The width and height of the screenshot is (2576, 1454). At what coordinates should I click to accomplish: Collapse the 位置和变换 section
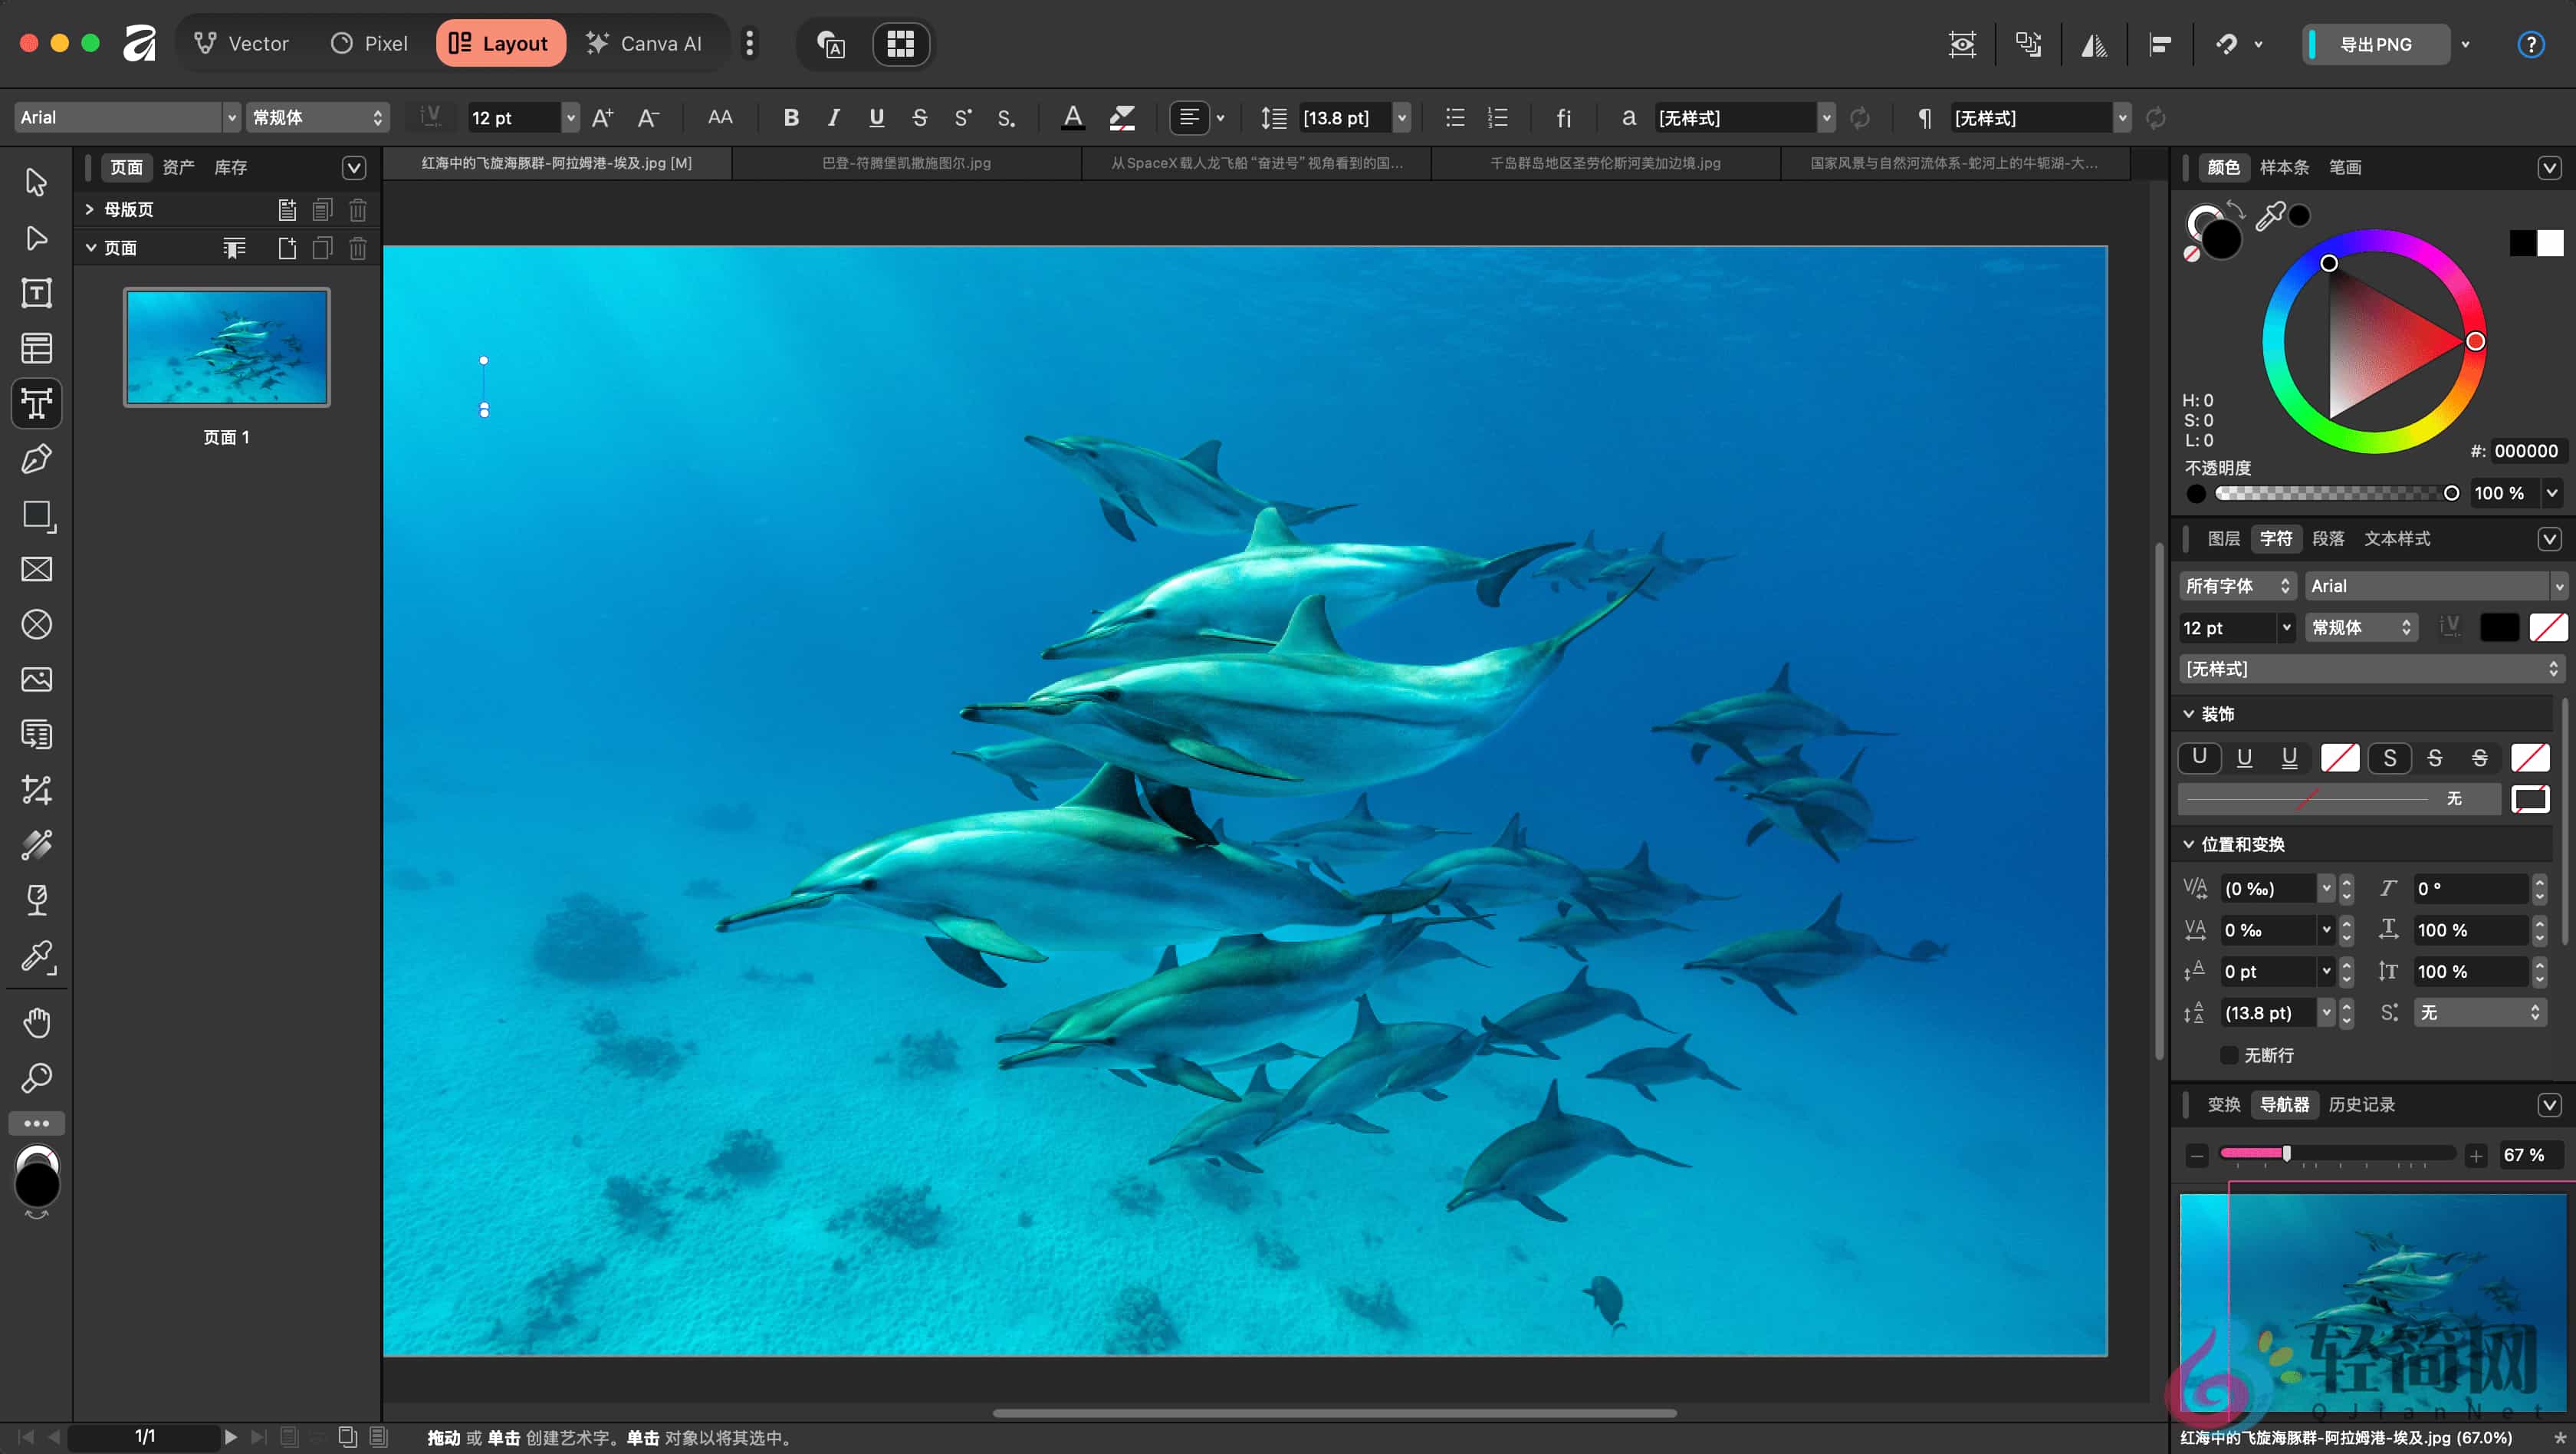(2189, 844)
